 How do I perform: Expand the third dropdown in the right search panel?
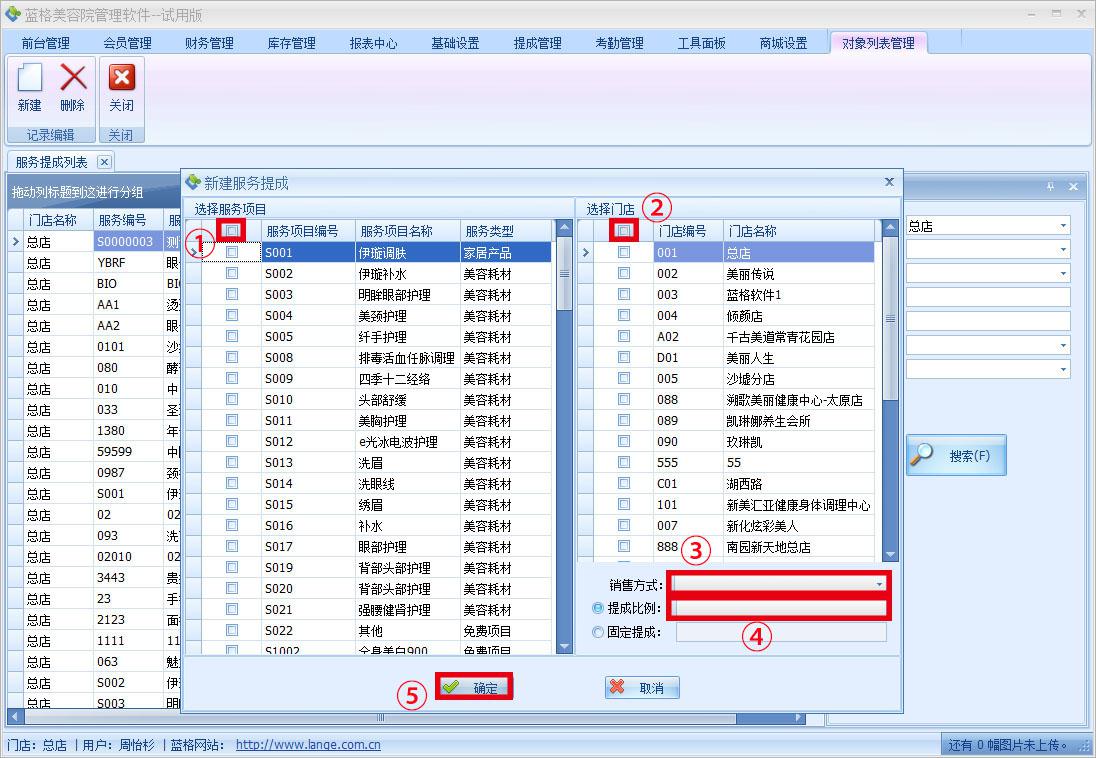pos(1063,273)
